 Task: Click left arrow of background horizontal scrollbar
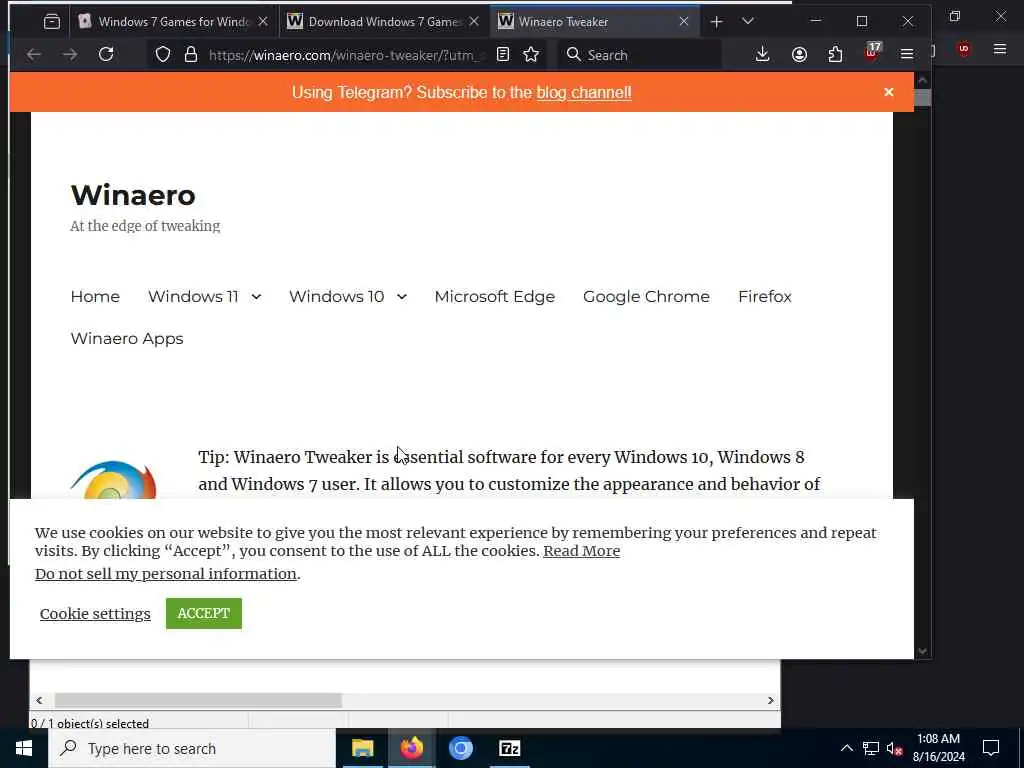(x=39, y=700)
